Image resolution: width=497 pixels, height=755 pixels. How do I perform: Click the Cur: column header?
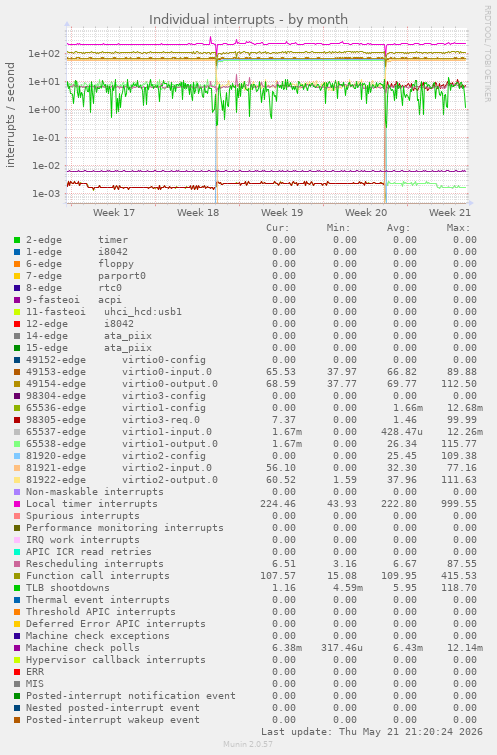tap(278, 228)
